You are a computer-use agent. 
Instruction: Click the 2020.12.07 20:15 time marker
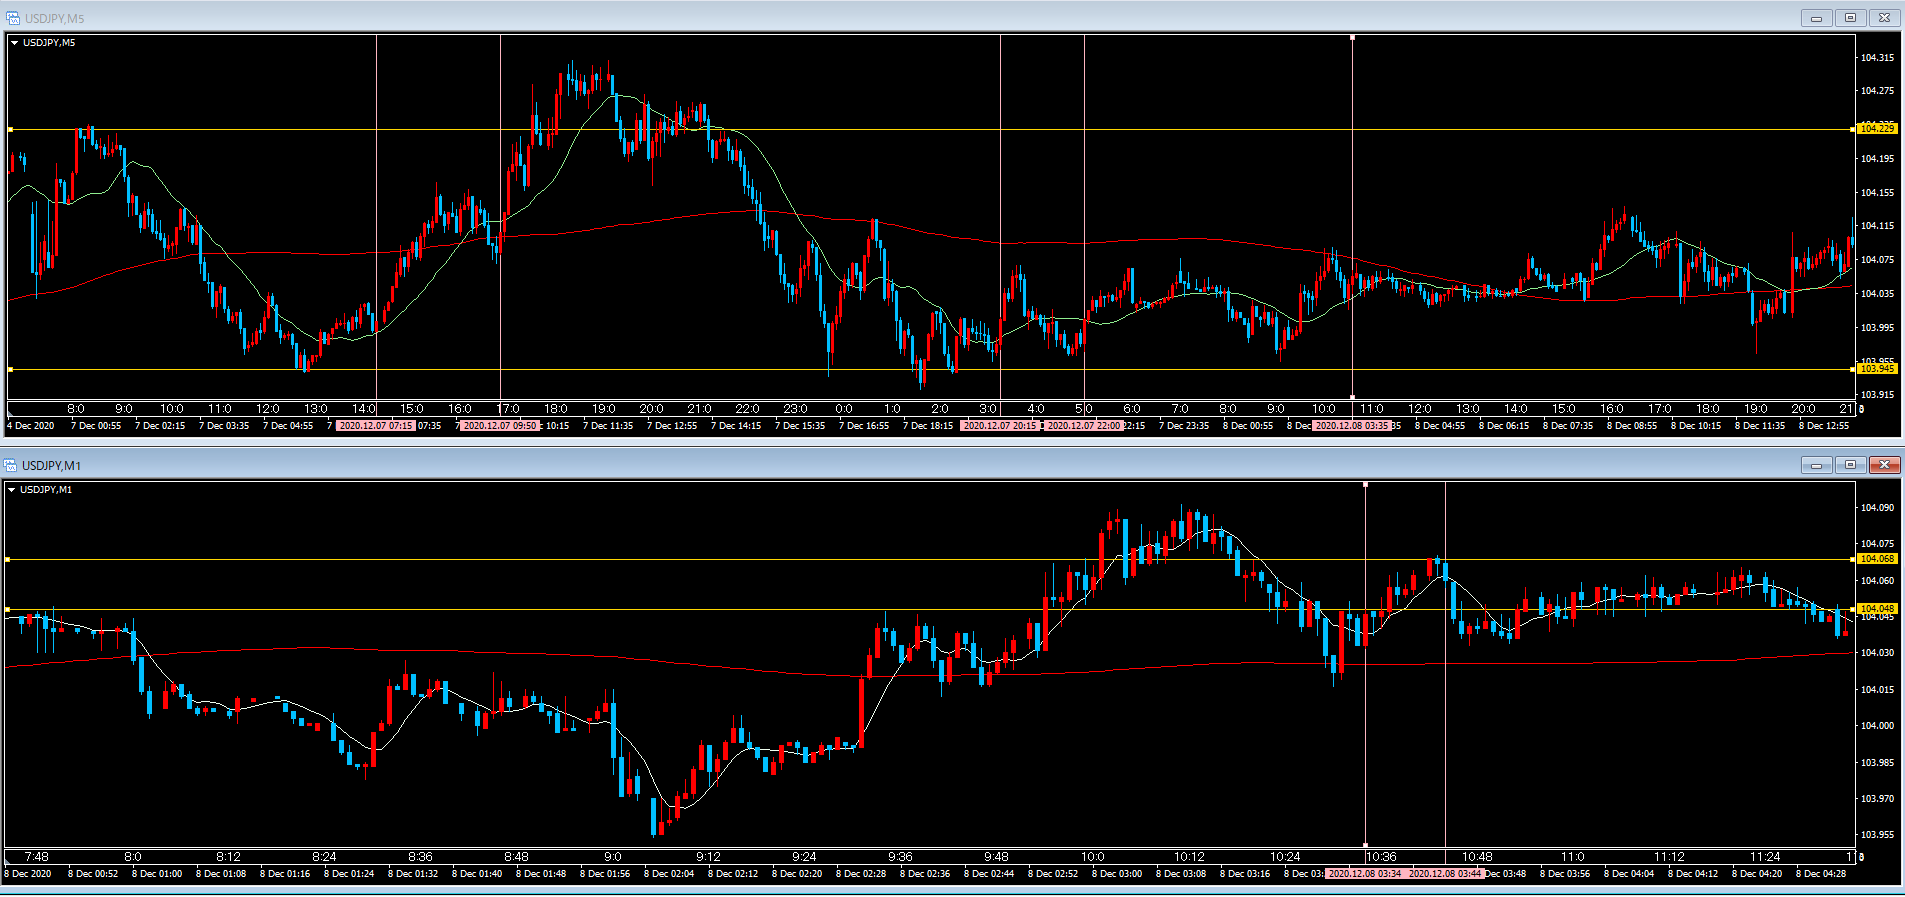pos(999,426)
